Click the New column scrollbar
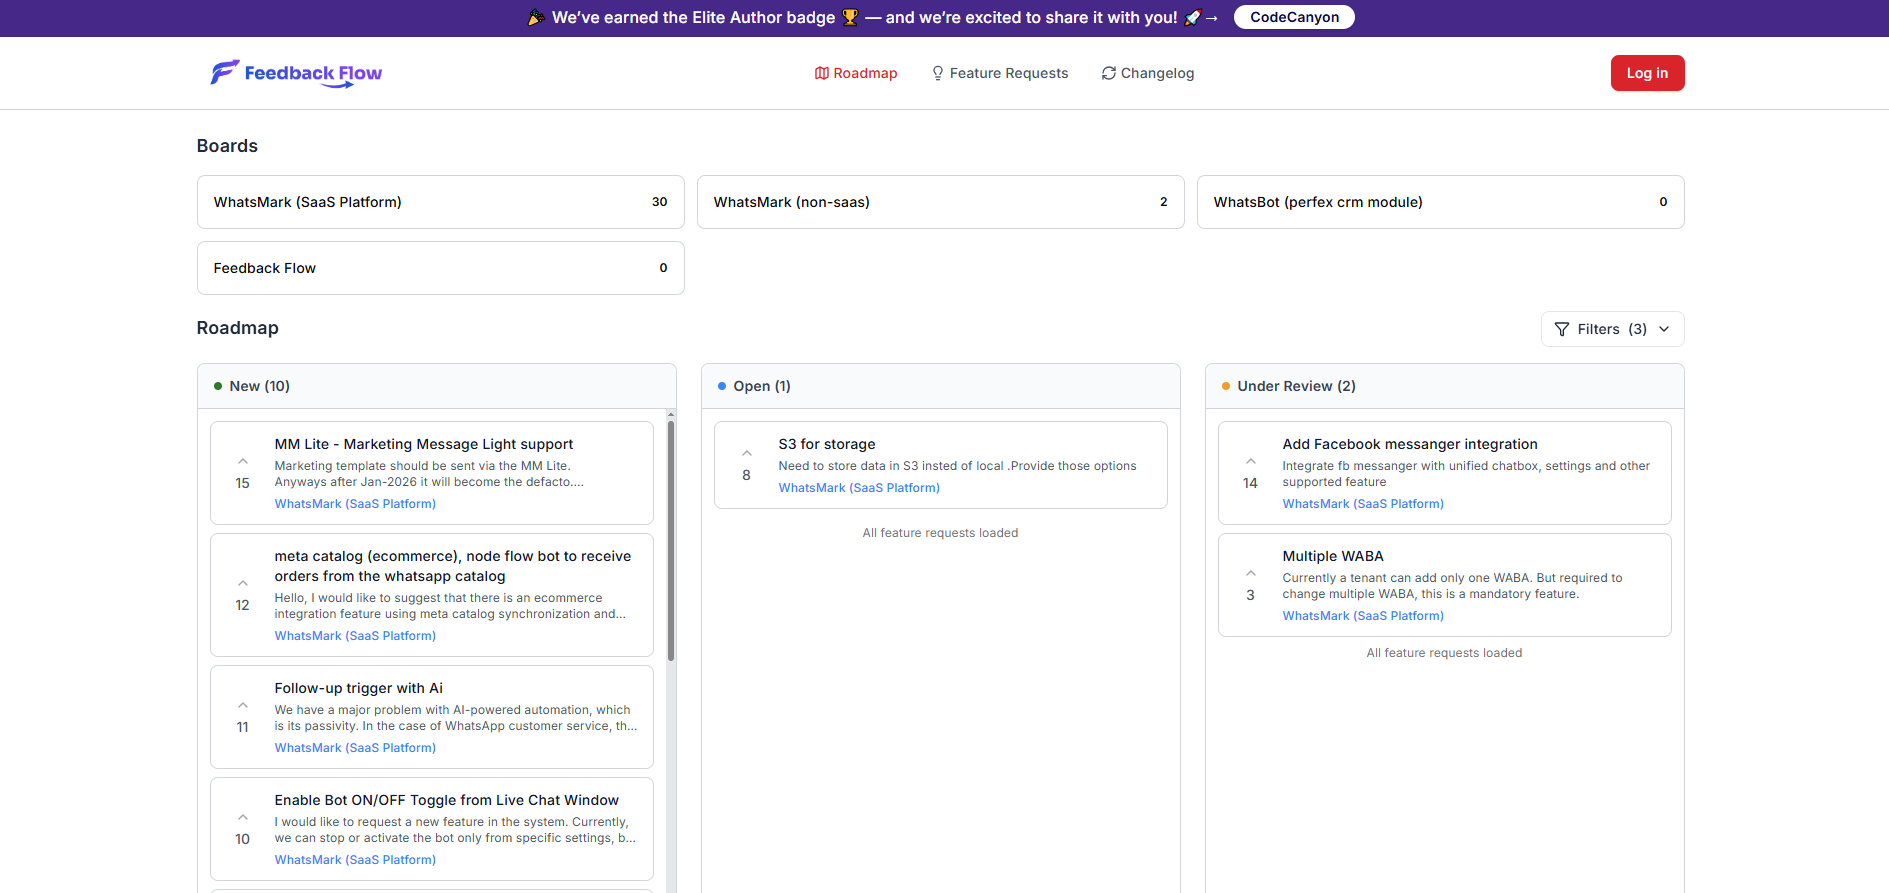 [671, 540]
